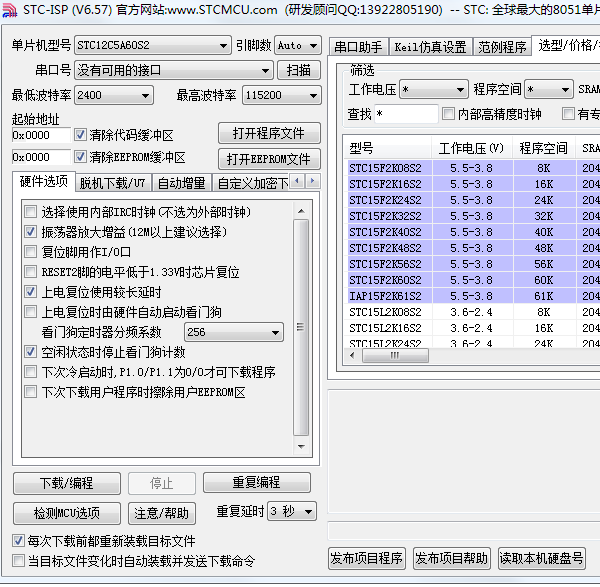The height and width of the screenshot is (587, 600).
Task: Toggle 清除代码缓冲区 checkbox
Action: pos(80,135)
